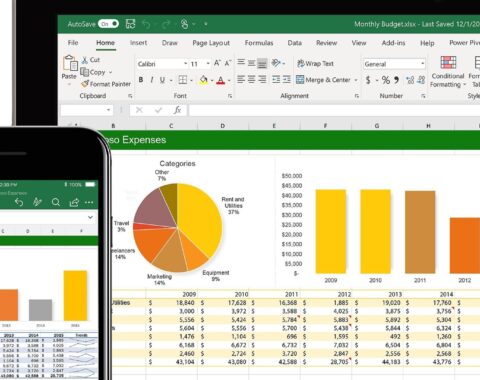Screen dimensions: 480x380
Task: Click the Wrap Text button
Action: tap(315, 63)
